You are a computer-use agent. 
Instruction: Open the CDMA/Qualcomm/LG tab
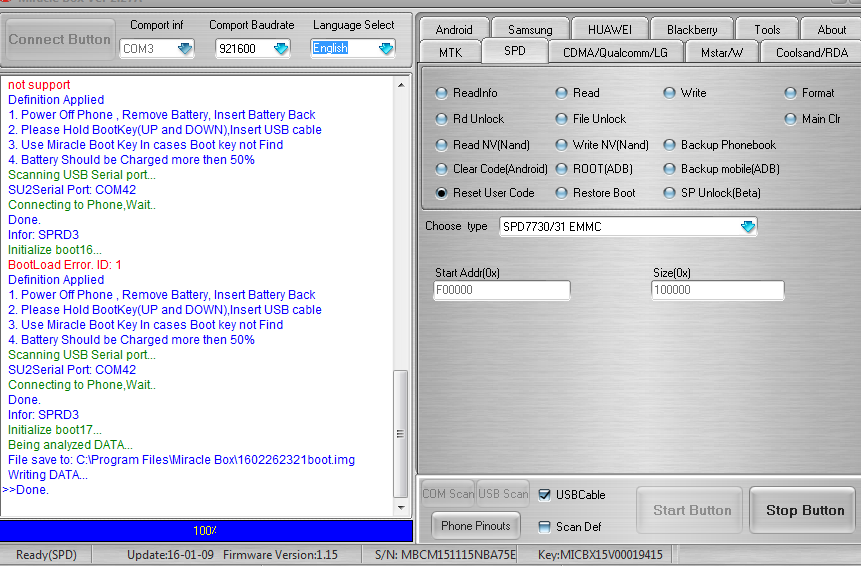pos(615,52)
